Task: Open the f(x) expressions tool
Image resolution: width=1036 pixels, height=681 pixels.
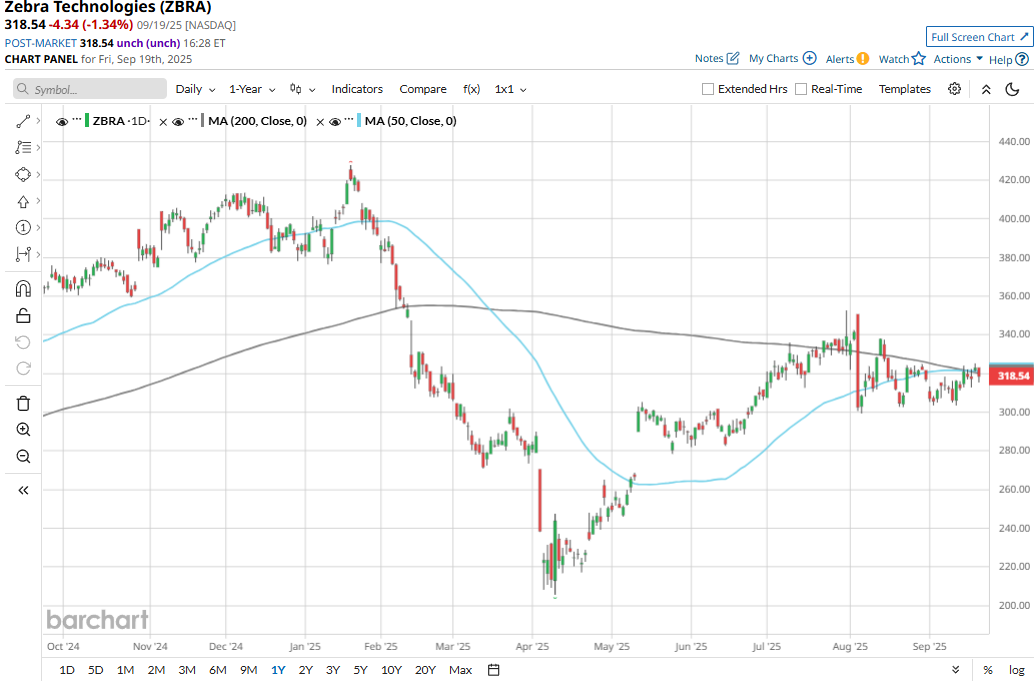Action: click(x=471, y=89)
